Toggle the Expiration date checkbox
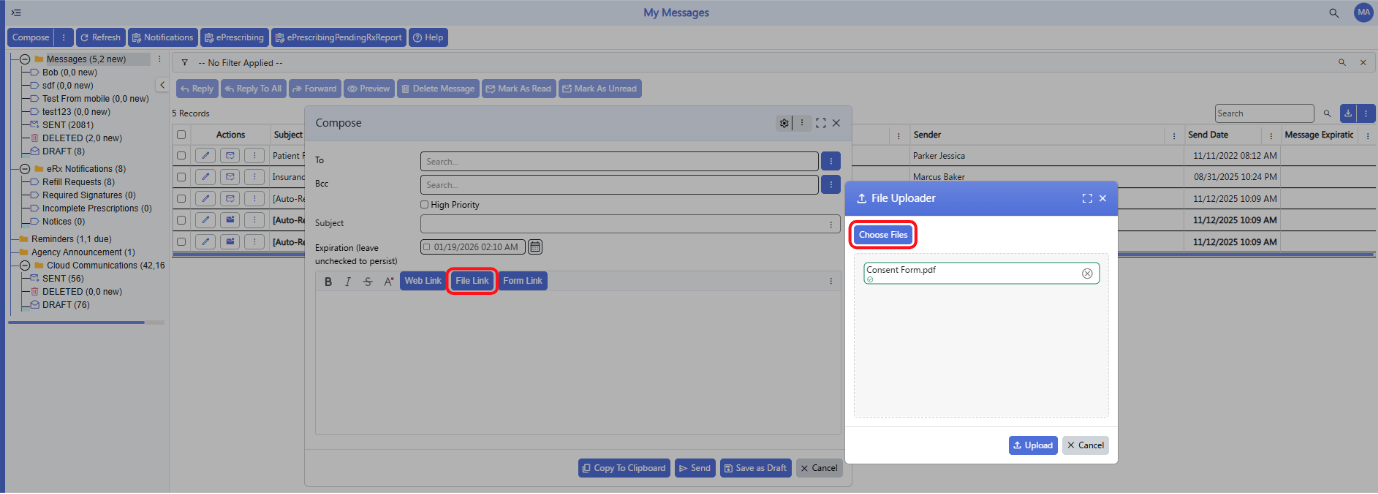 [x=427, y=246]
